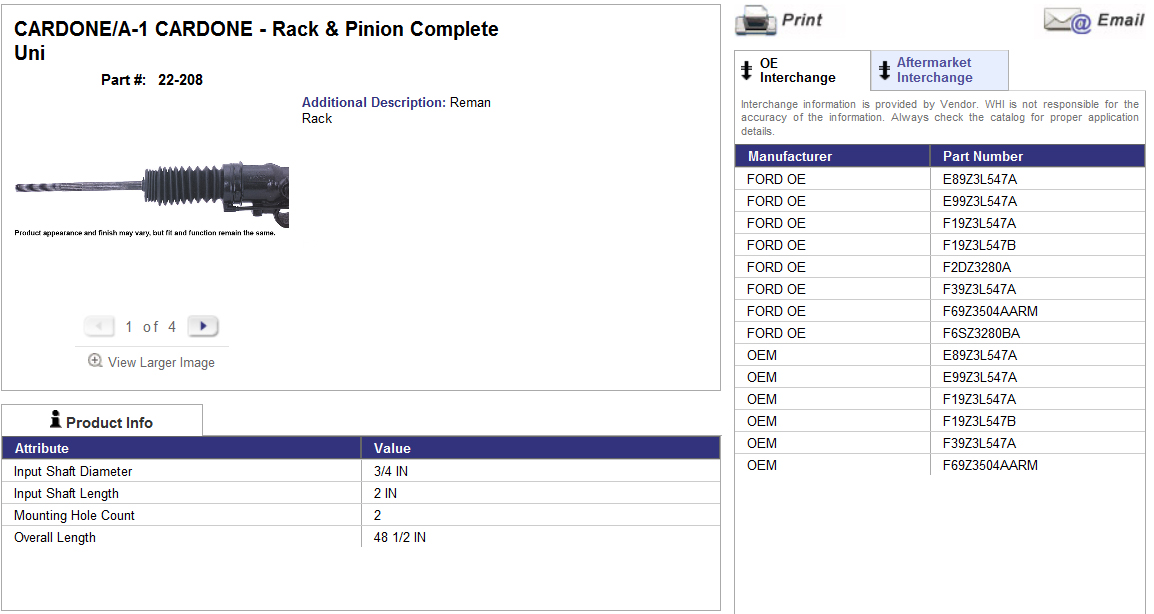Click the magnifier icon for larger image
1154x614 pixels.
(x=95, y=361)
